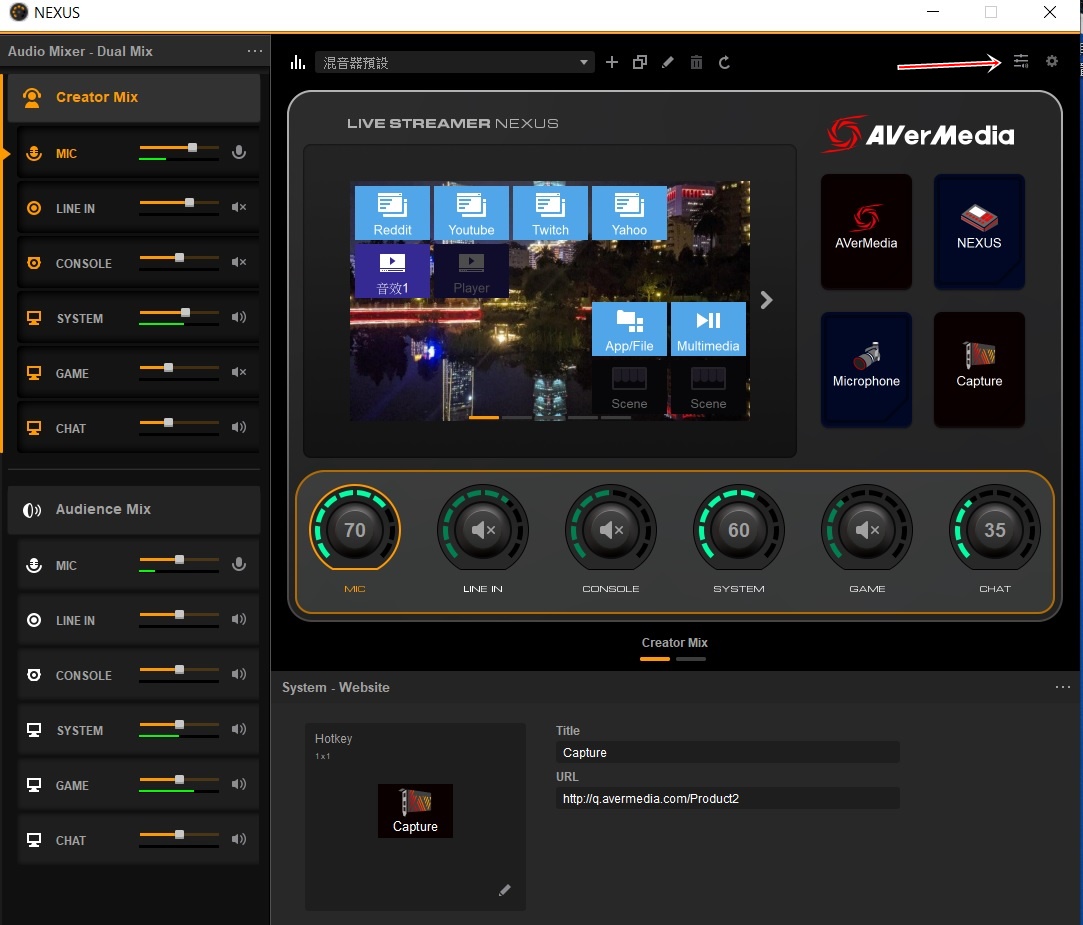Select the Reddit hotkey tile
The height and width of the screenshot is (925, 1083).
tap(392, 213)
